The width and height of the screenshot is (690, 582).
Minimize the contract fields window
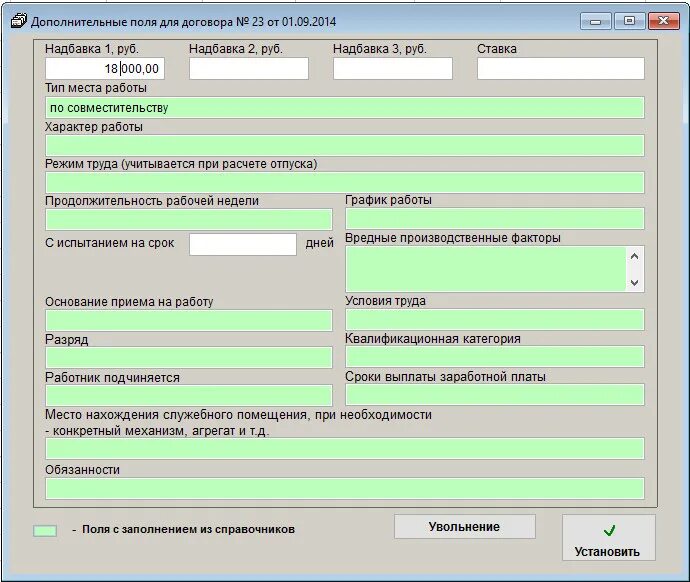595,22
